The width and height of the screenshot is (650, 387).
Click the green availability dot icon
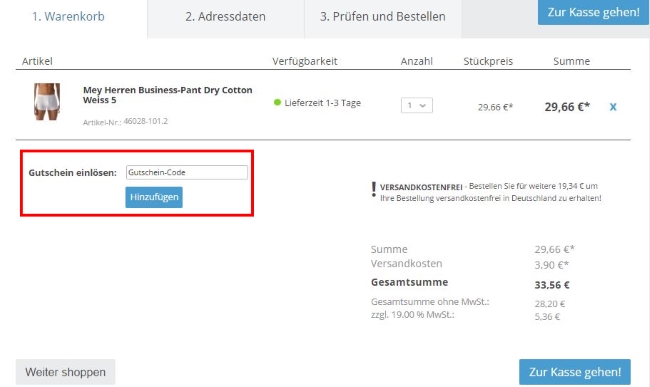tap(277, 102)
